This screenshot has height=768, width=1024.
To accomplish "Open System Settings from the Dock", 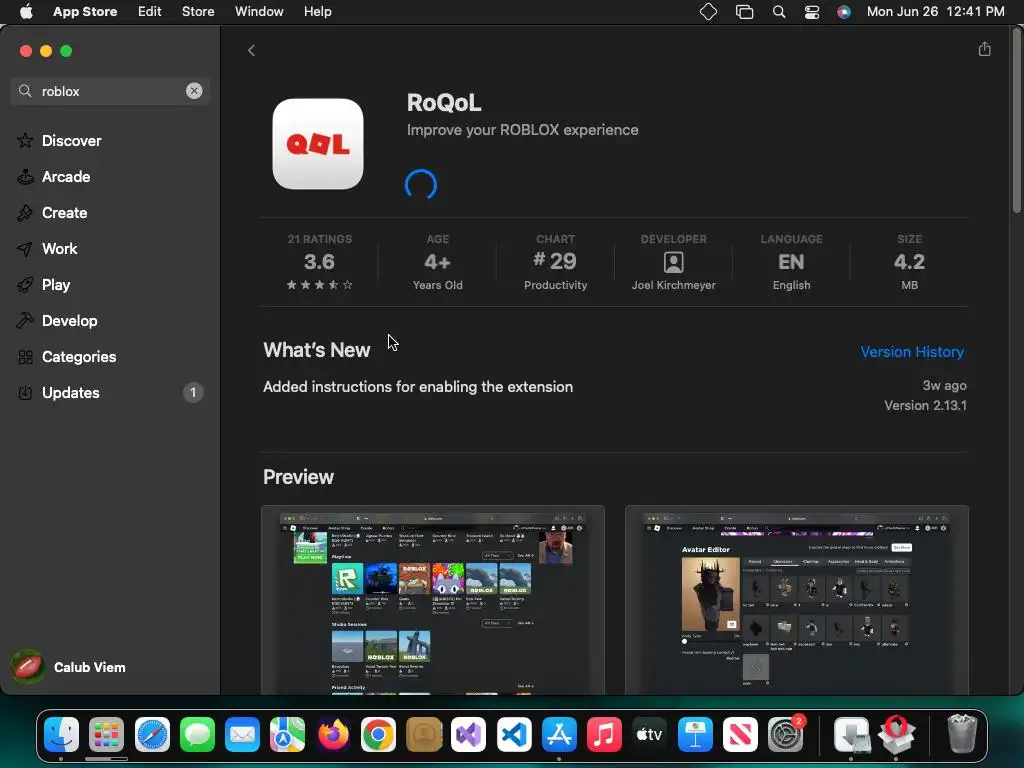I will 786,735.
